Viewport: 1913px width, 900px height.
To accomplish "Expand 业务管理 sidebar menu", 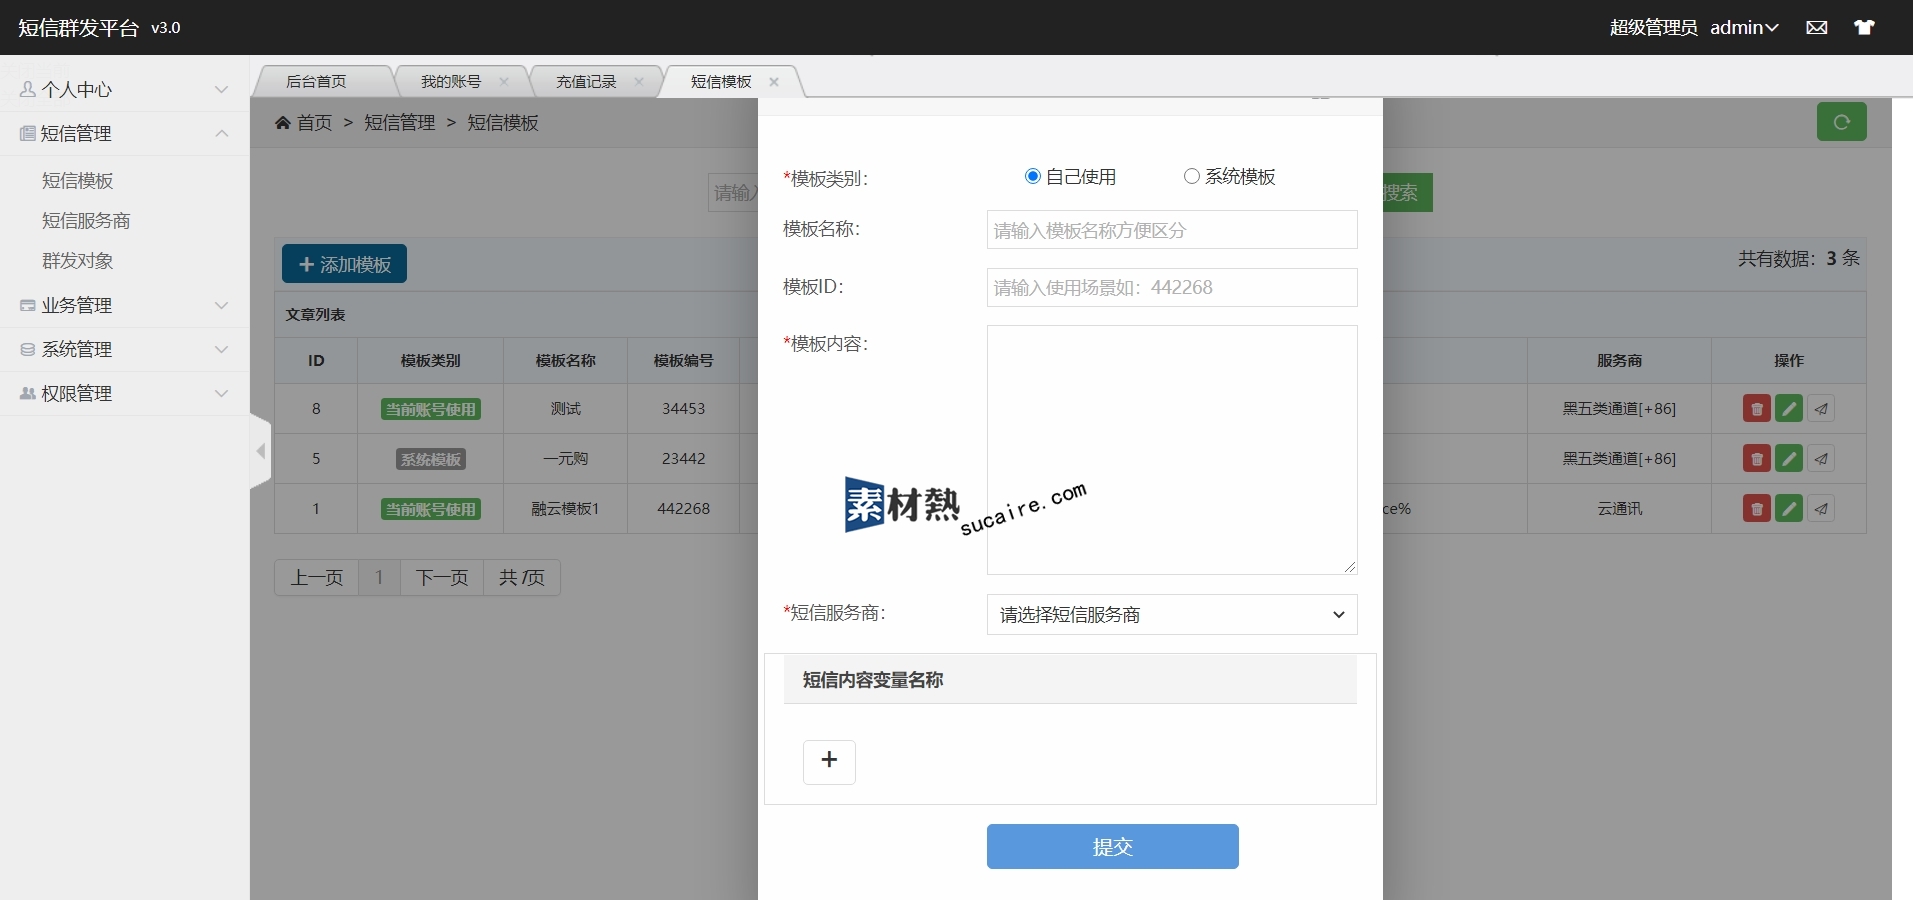I will click(x=125, y=306).
